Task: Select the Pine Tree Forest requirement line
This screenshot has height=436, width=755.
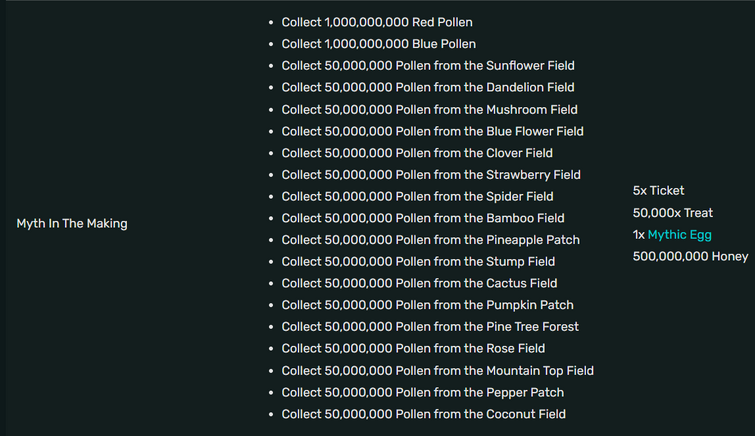Action: (430, 327)
